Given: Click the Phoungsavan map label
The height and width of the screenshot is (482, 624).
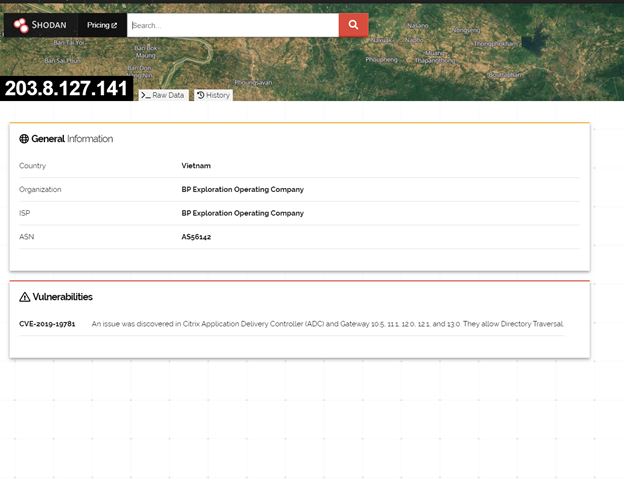Looking at the screenshot, I should click(253, 82).
